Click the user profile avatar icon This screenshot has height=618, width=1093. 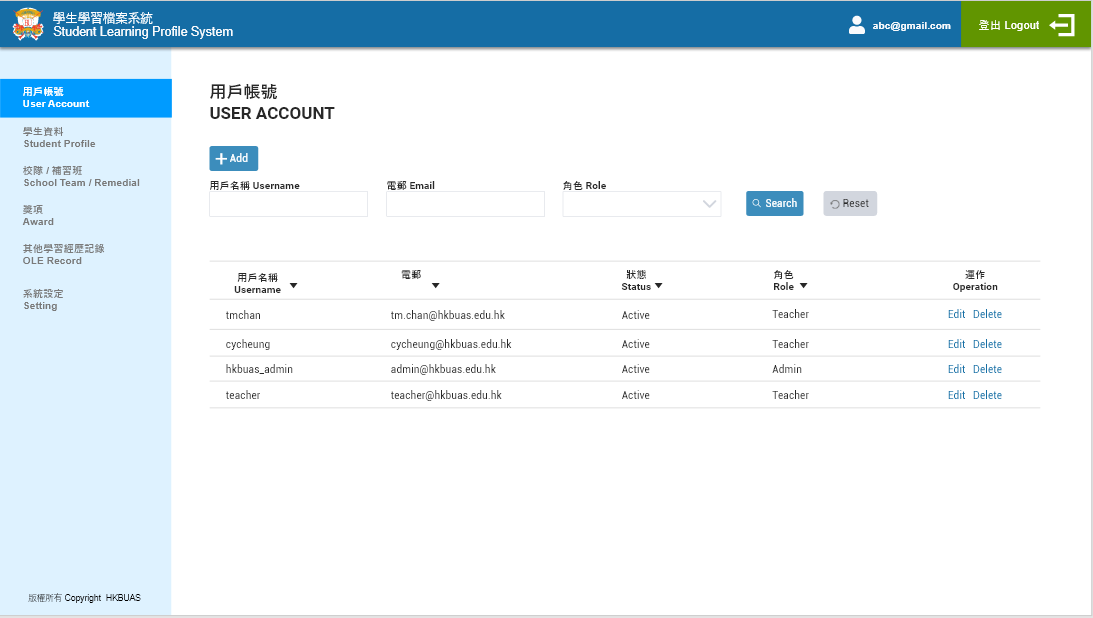(856, 25)
